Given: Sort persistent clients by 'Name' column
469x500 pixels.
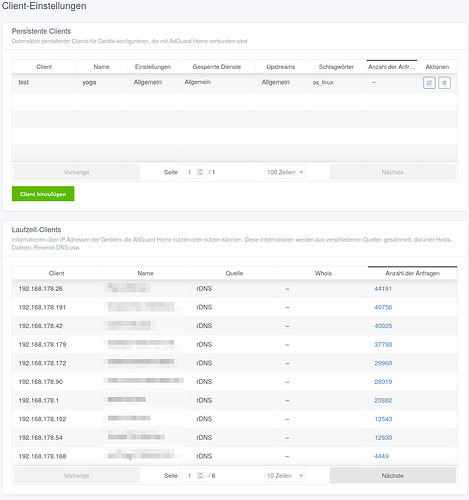Looking at the screenshot, I should coord(102,67).
